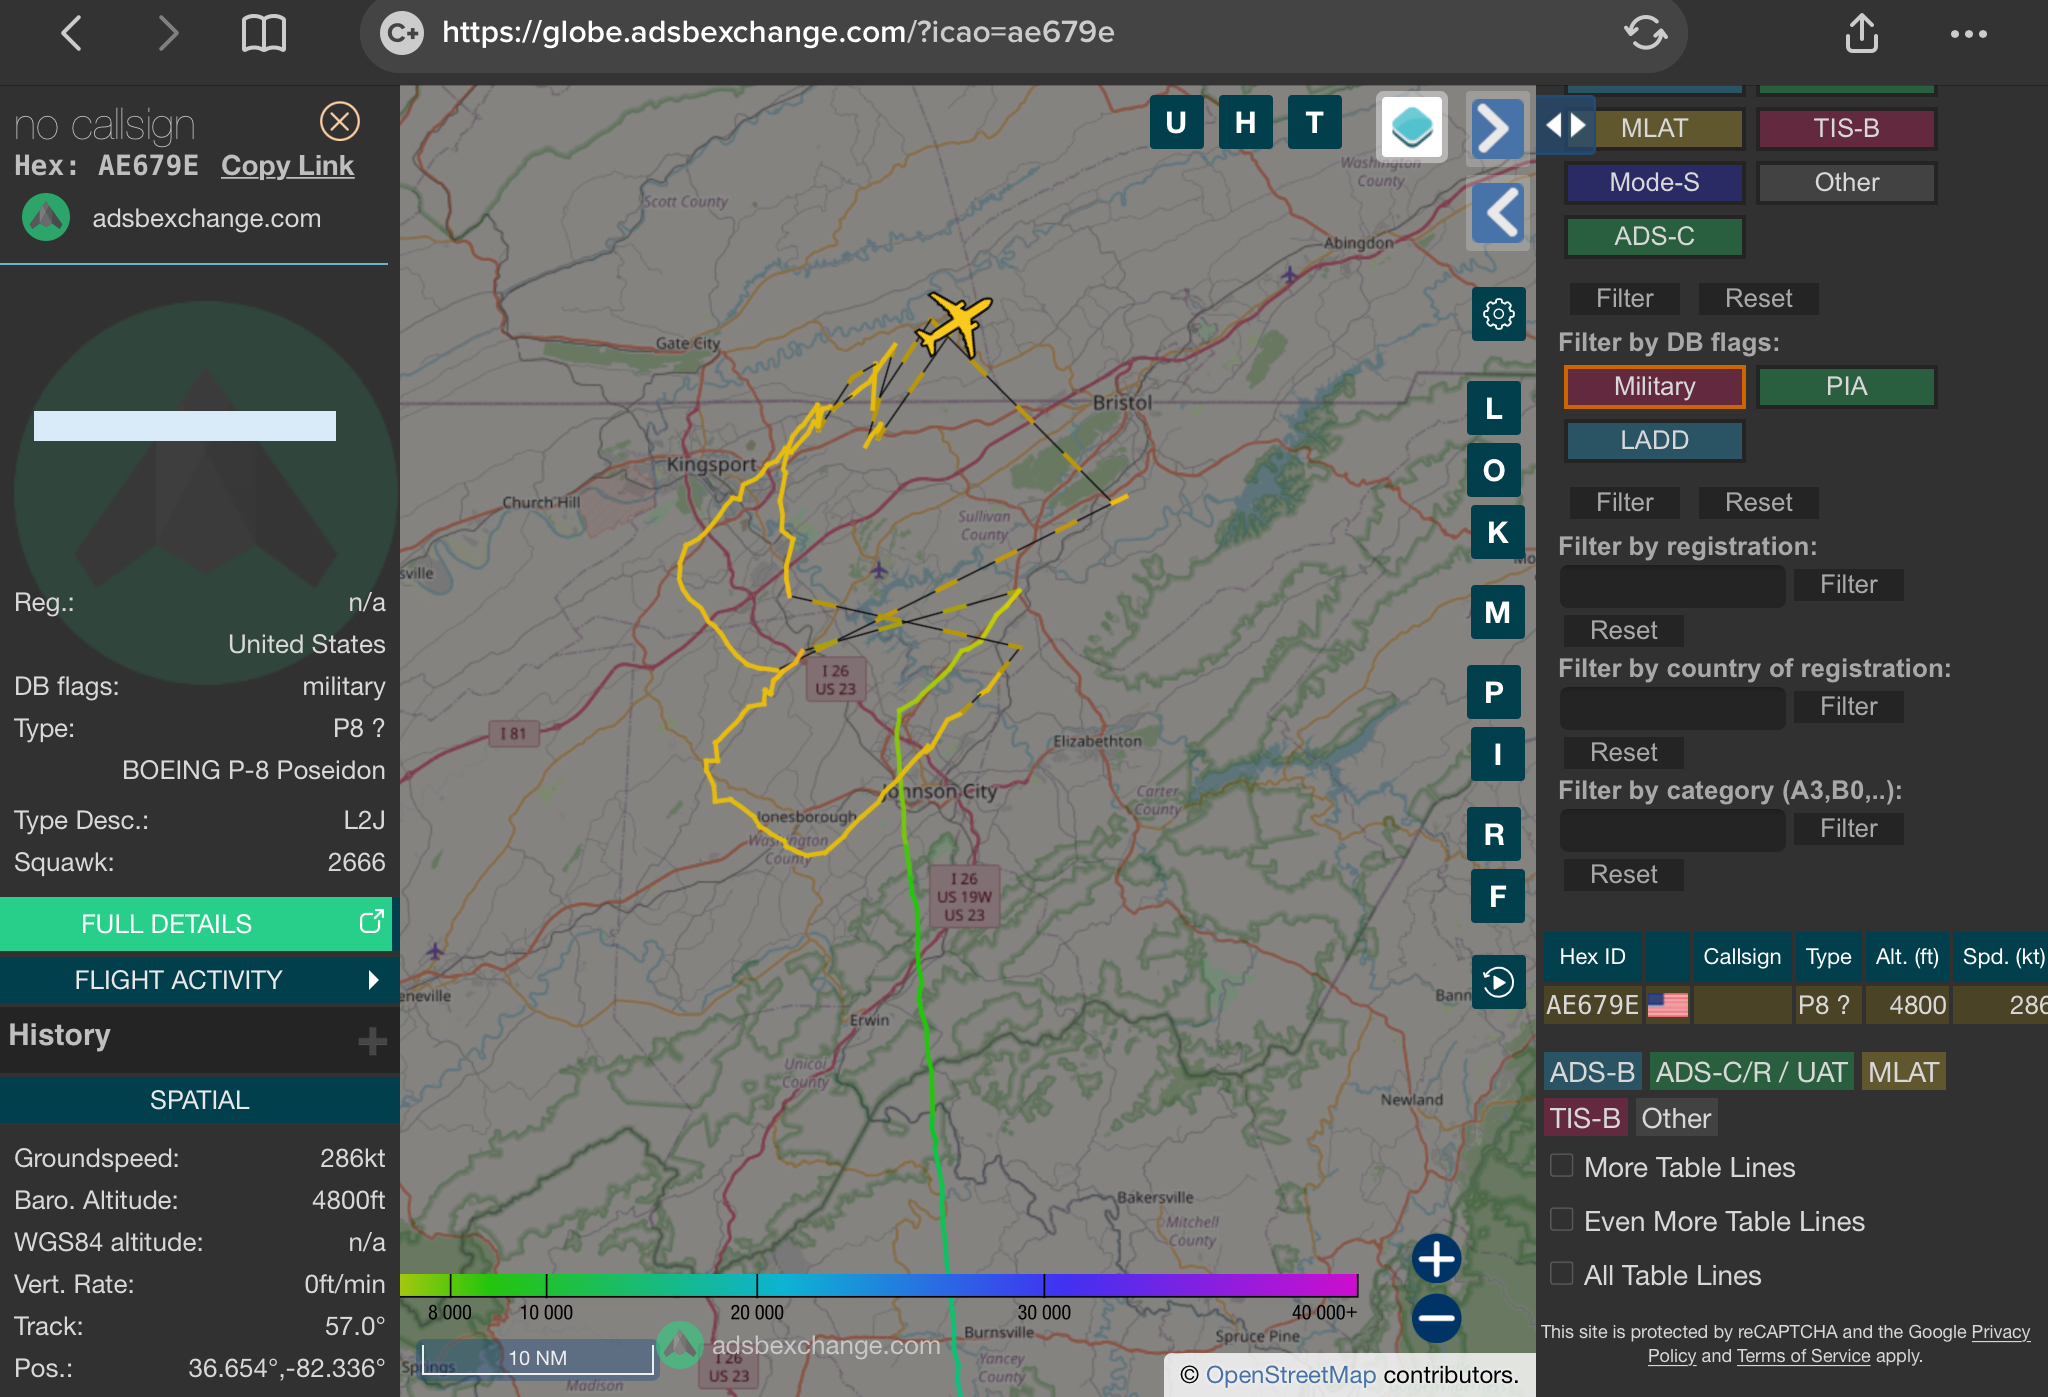Toggle sidebar width with double-arrow button

point(1565,125)
